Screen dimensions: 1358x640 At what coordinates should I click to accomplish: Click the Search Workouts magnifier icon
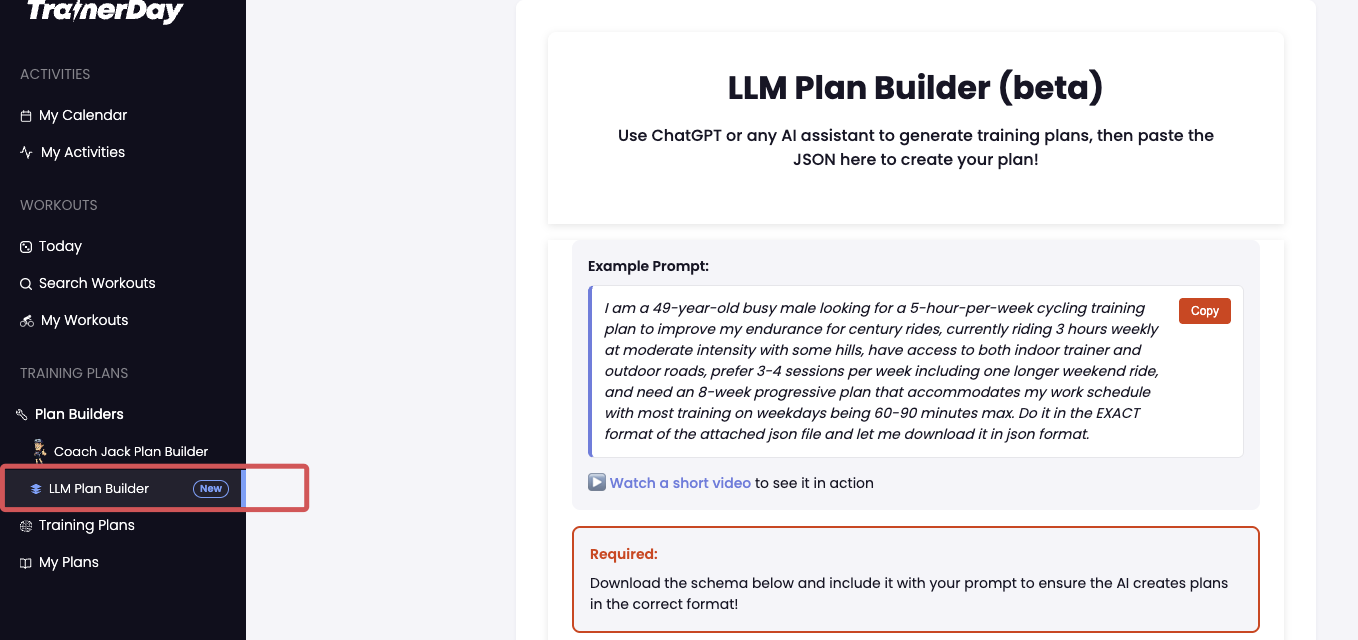pos(26,284)
